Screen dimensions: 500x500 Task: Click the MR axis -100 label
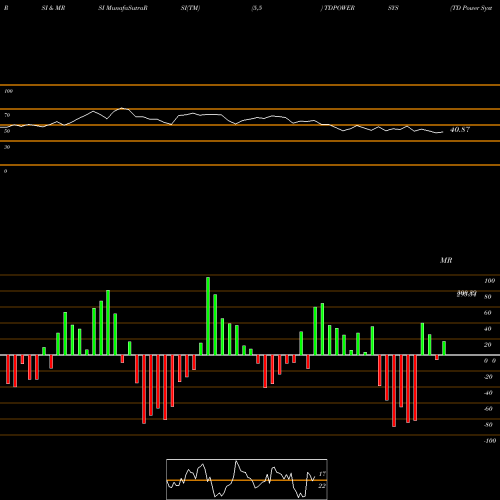tap(490, 441)
